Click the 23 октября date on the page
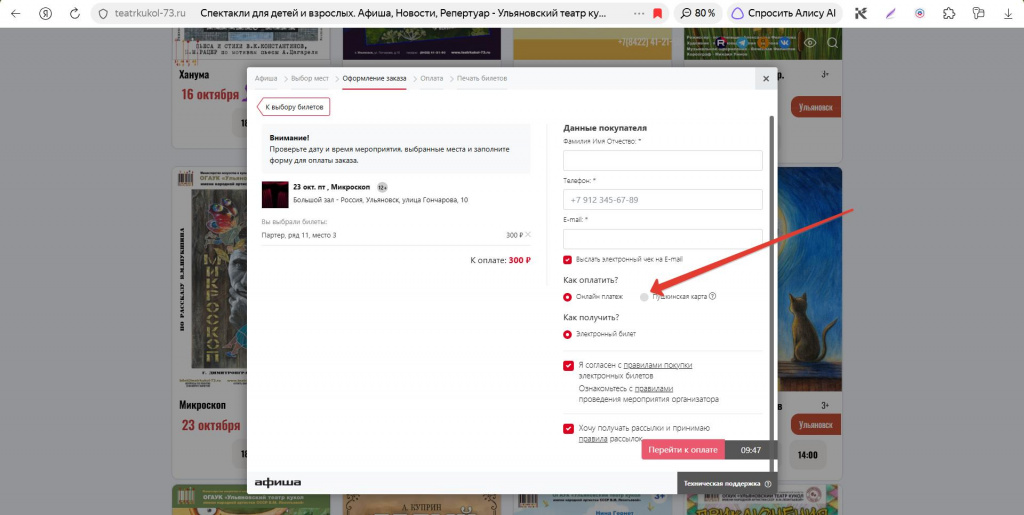 [x=211, y=426]
